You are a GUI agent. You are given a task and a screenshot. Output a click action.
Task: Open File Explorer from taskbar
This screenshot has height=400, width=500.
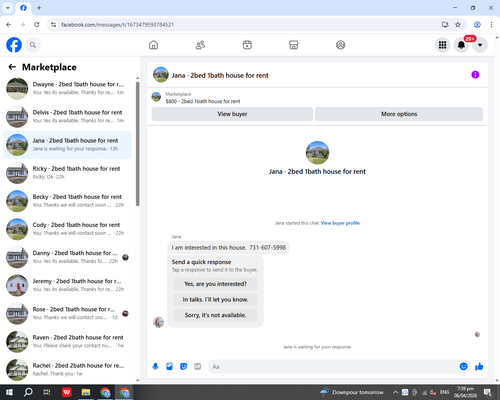point(86,392)
